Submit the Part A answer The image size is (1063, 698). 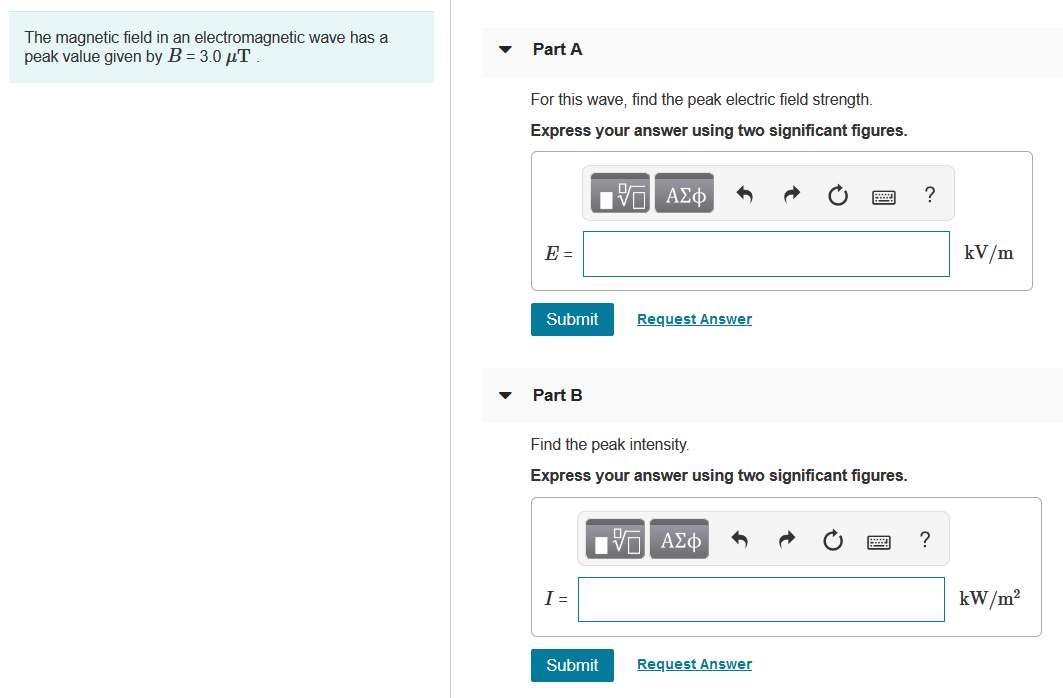pos(572,319)
